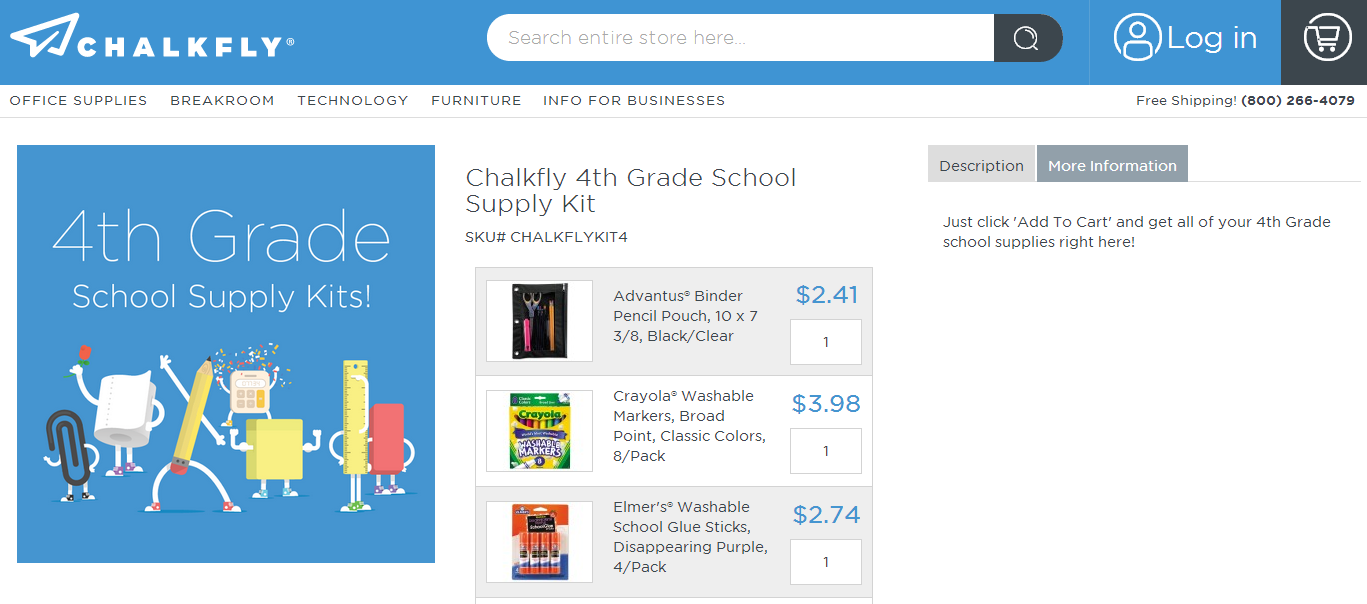Viewport: 1367px width, 604px height.
Task: Switch to the More Information tab
Action: [1112, 165]
